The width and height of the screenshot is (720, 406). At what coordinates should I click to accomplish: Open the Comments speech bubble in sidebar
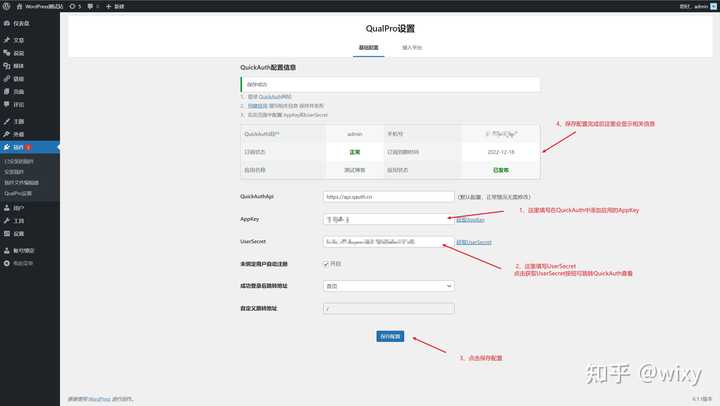[x=7, y=104]
